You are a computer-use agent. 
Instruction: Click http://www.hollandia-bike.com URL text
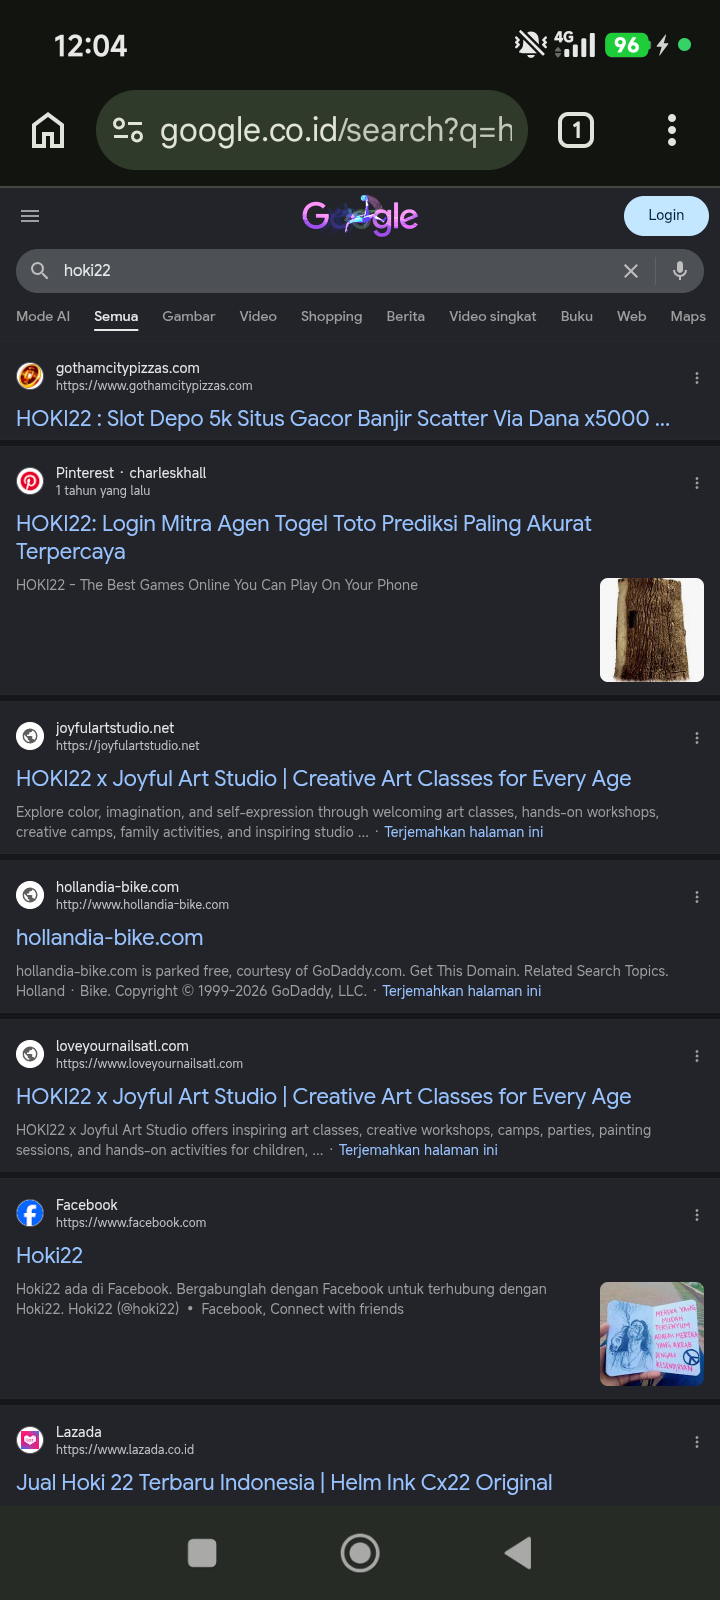click(x=142, y=904)
